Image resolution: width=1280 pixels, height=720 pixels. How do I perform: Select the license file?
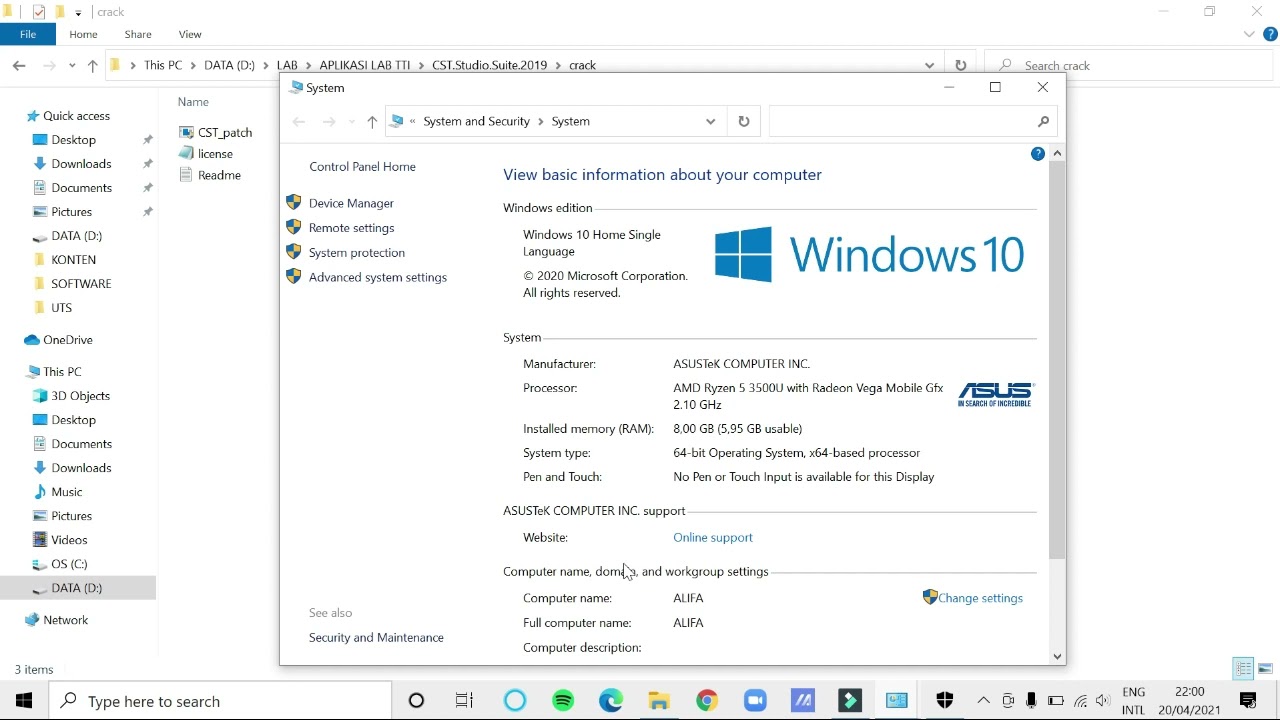(207, 154)
